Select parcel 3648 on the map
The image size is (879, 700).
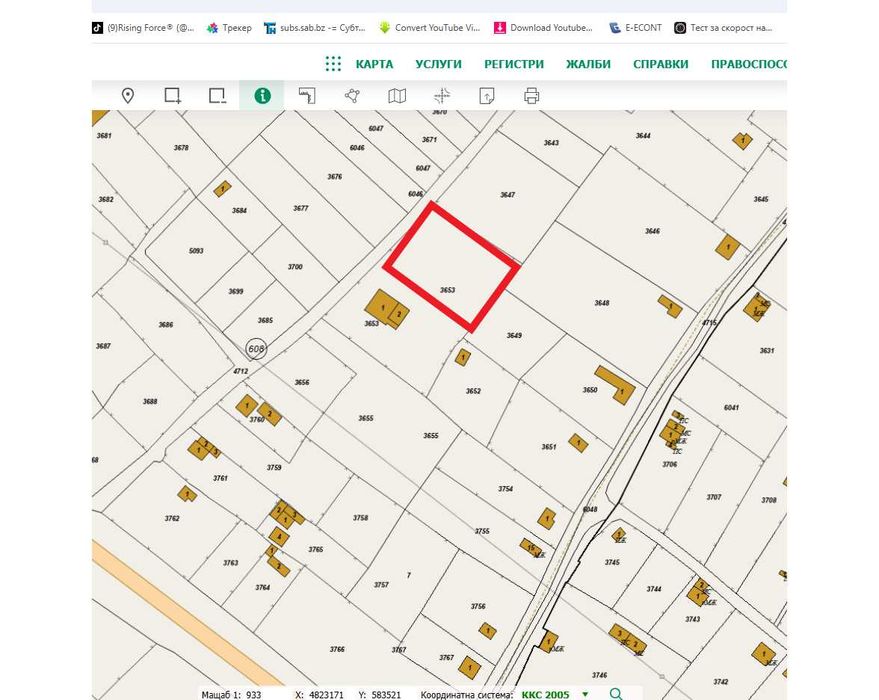[602, 303]
